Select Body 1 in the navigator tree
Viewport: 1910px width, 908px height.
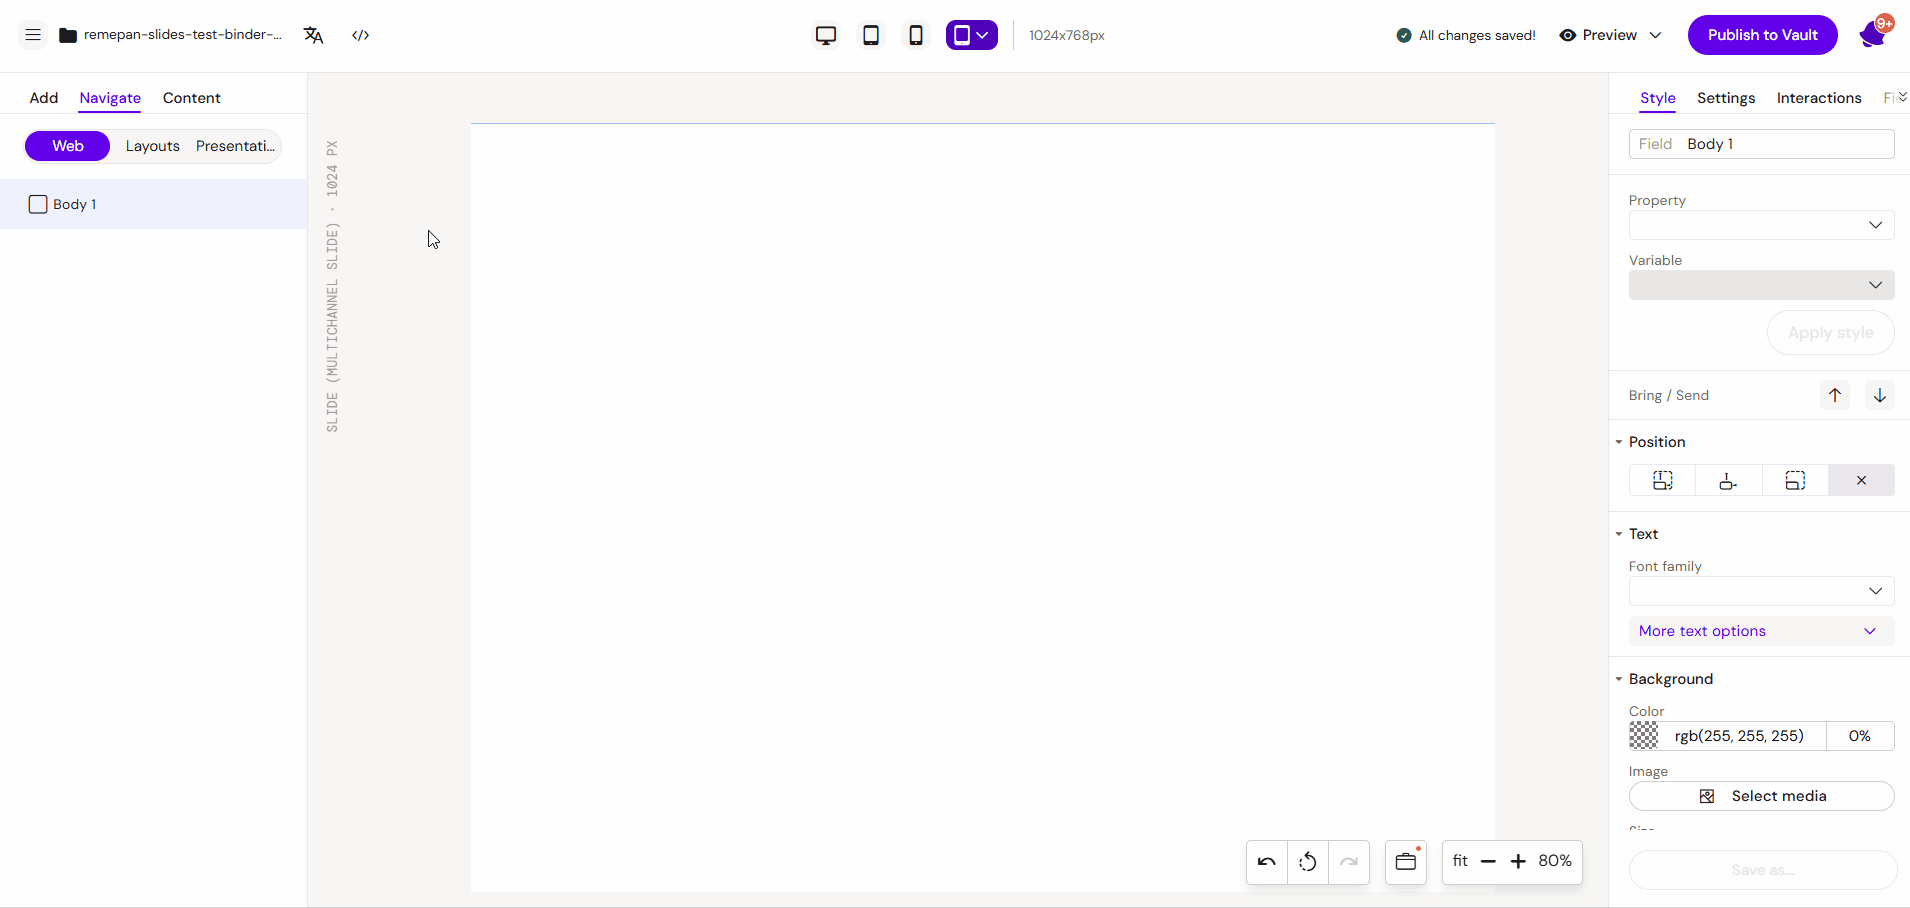(153, 204)
